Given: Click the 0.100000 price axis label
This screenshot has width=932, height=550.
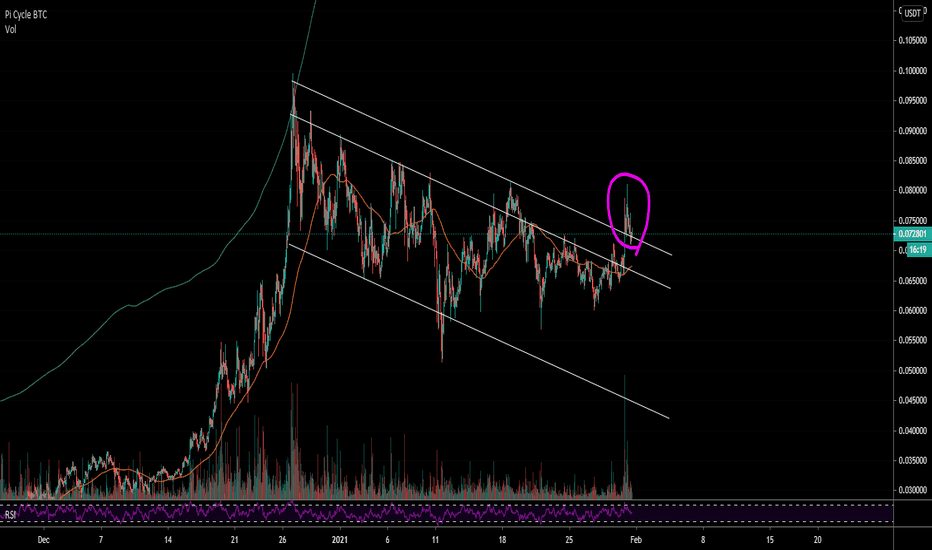Looking at the screenshot, I should (x=912, y=71).
